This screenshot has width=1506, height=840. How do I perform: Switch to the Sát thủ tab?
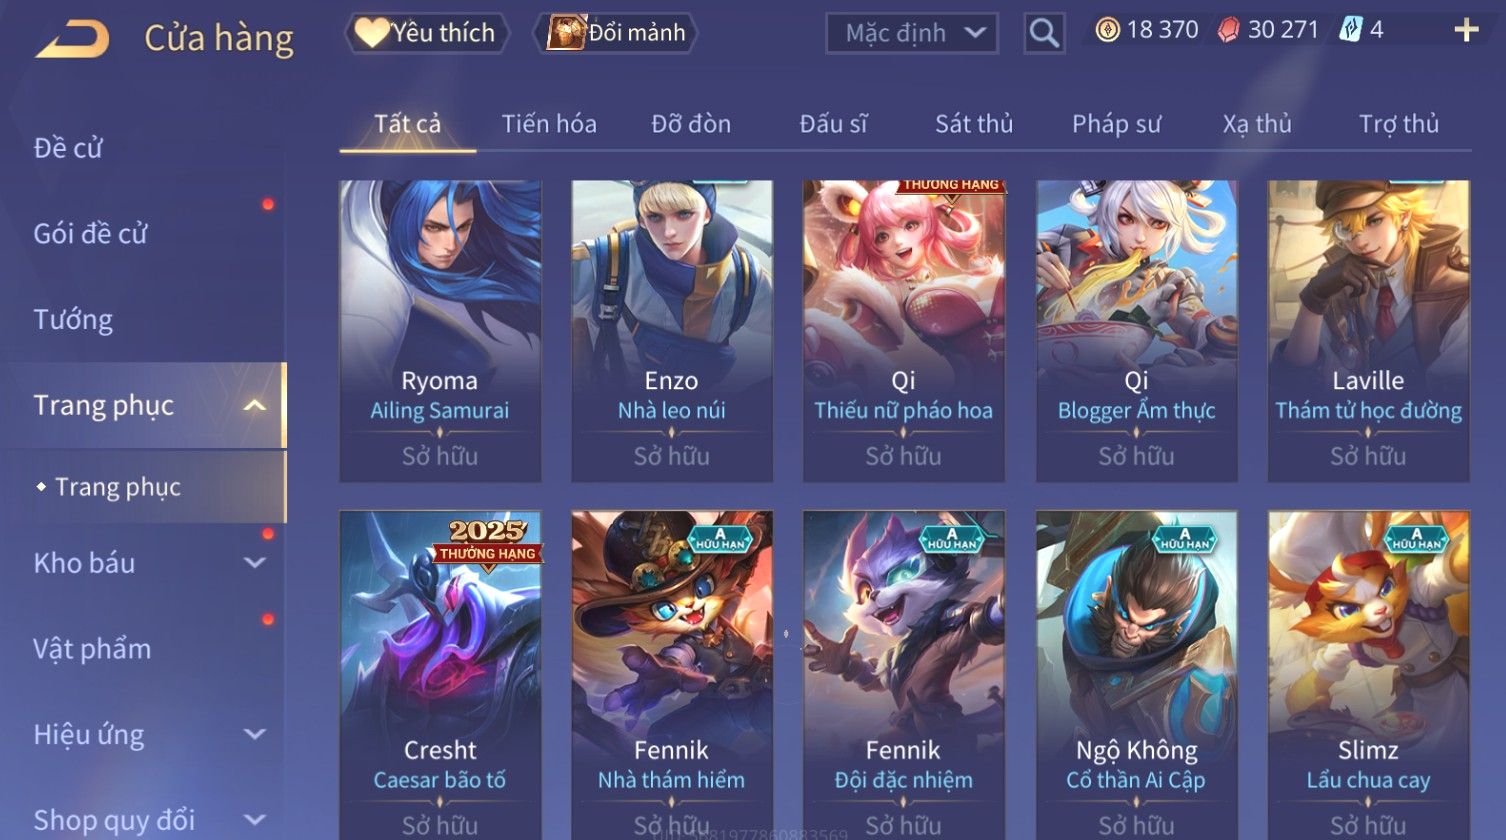pos(974,124)
